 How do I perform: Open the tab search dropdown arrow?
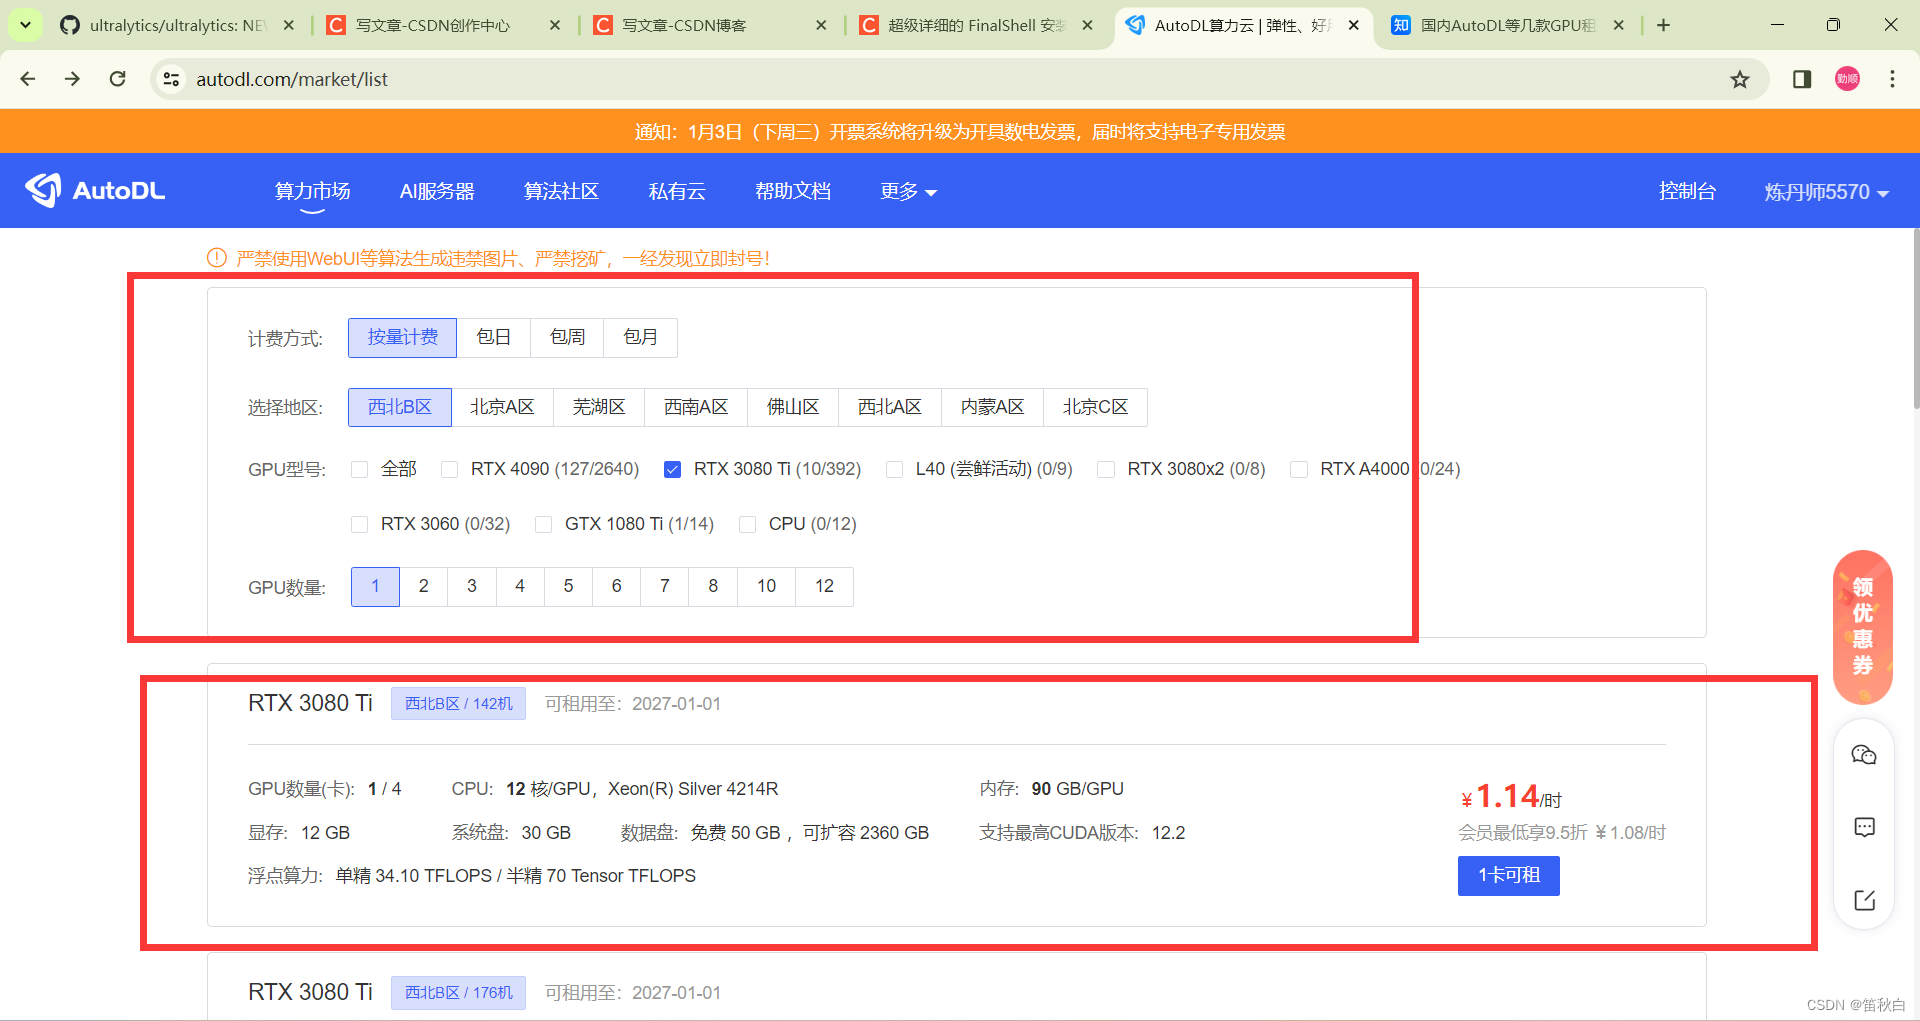(25, 25)
